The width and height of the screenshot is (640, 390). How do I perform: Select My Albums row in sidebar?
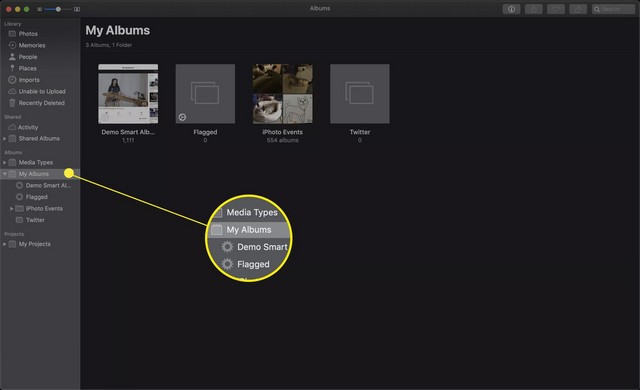(40, 174)
